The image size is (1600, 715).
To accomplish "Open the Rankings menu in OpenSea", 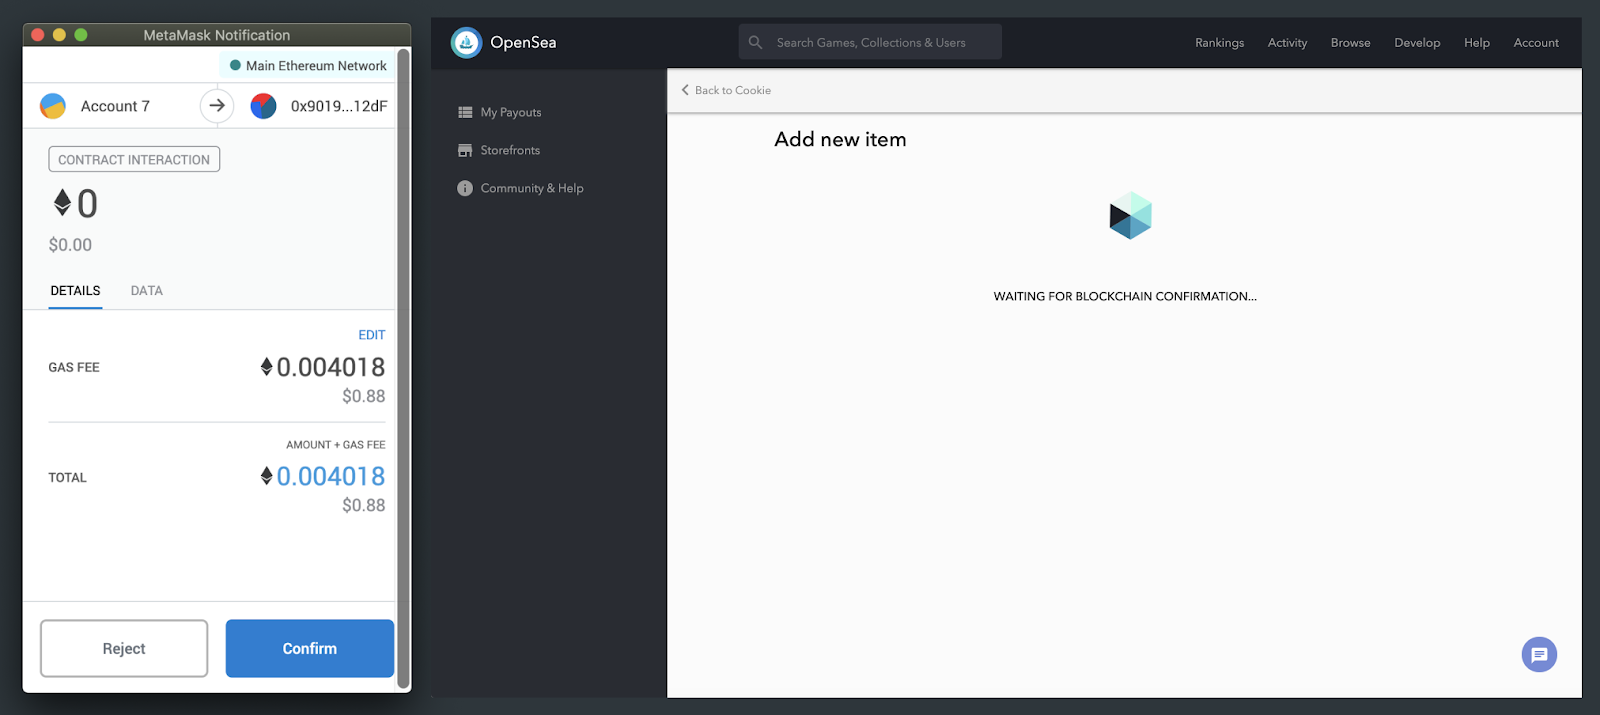I will 1219,43.
